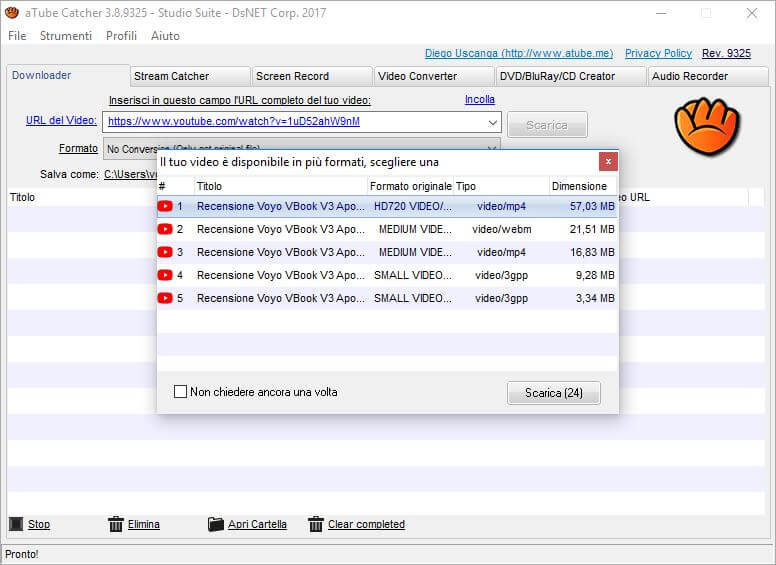Click the Stop square icon
776x565 pixels.
pos(16,524)
